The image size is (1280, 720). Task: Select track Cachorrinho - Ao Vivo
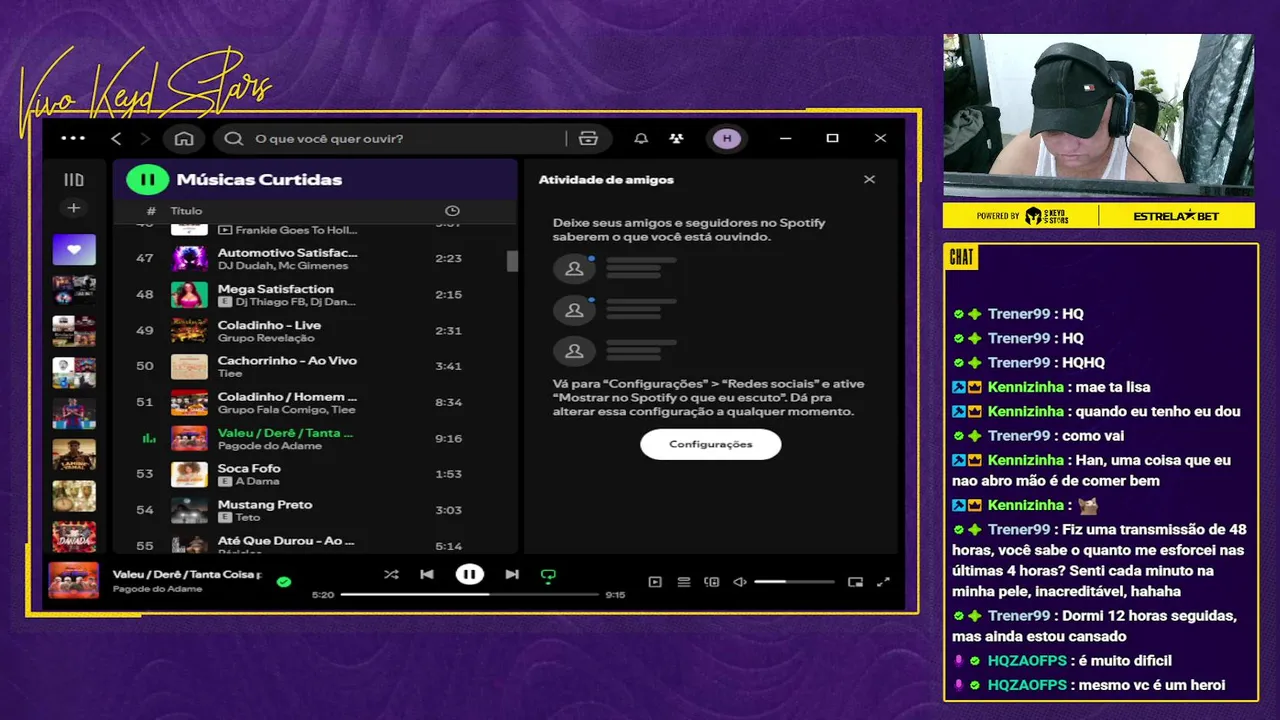point(315,366)
